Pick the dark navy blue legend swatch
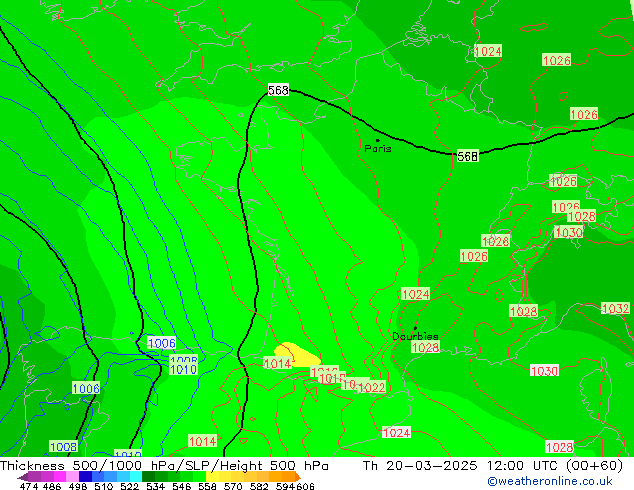Image resolution: width=634 pixels, height=490 pixels. pyautogui.click(x=85, y=476)
